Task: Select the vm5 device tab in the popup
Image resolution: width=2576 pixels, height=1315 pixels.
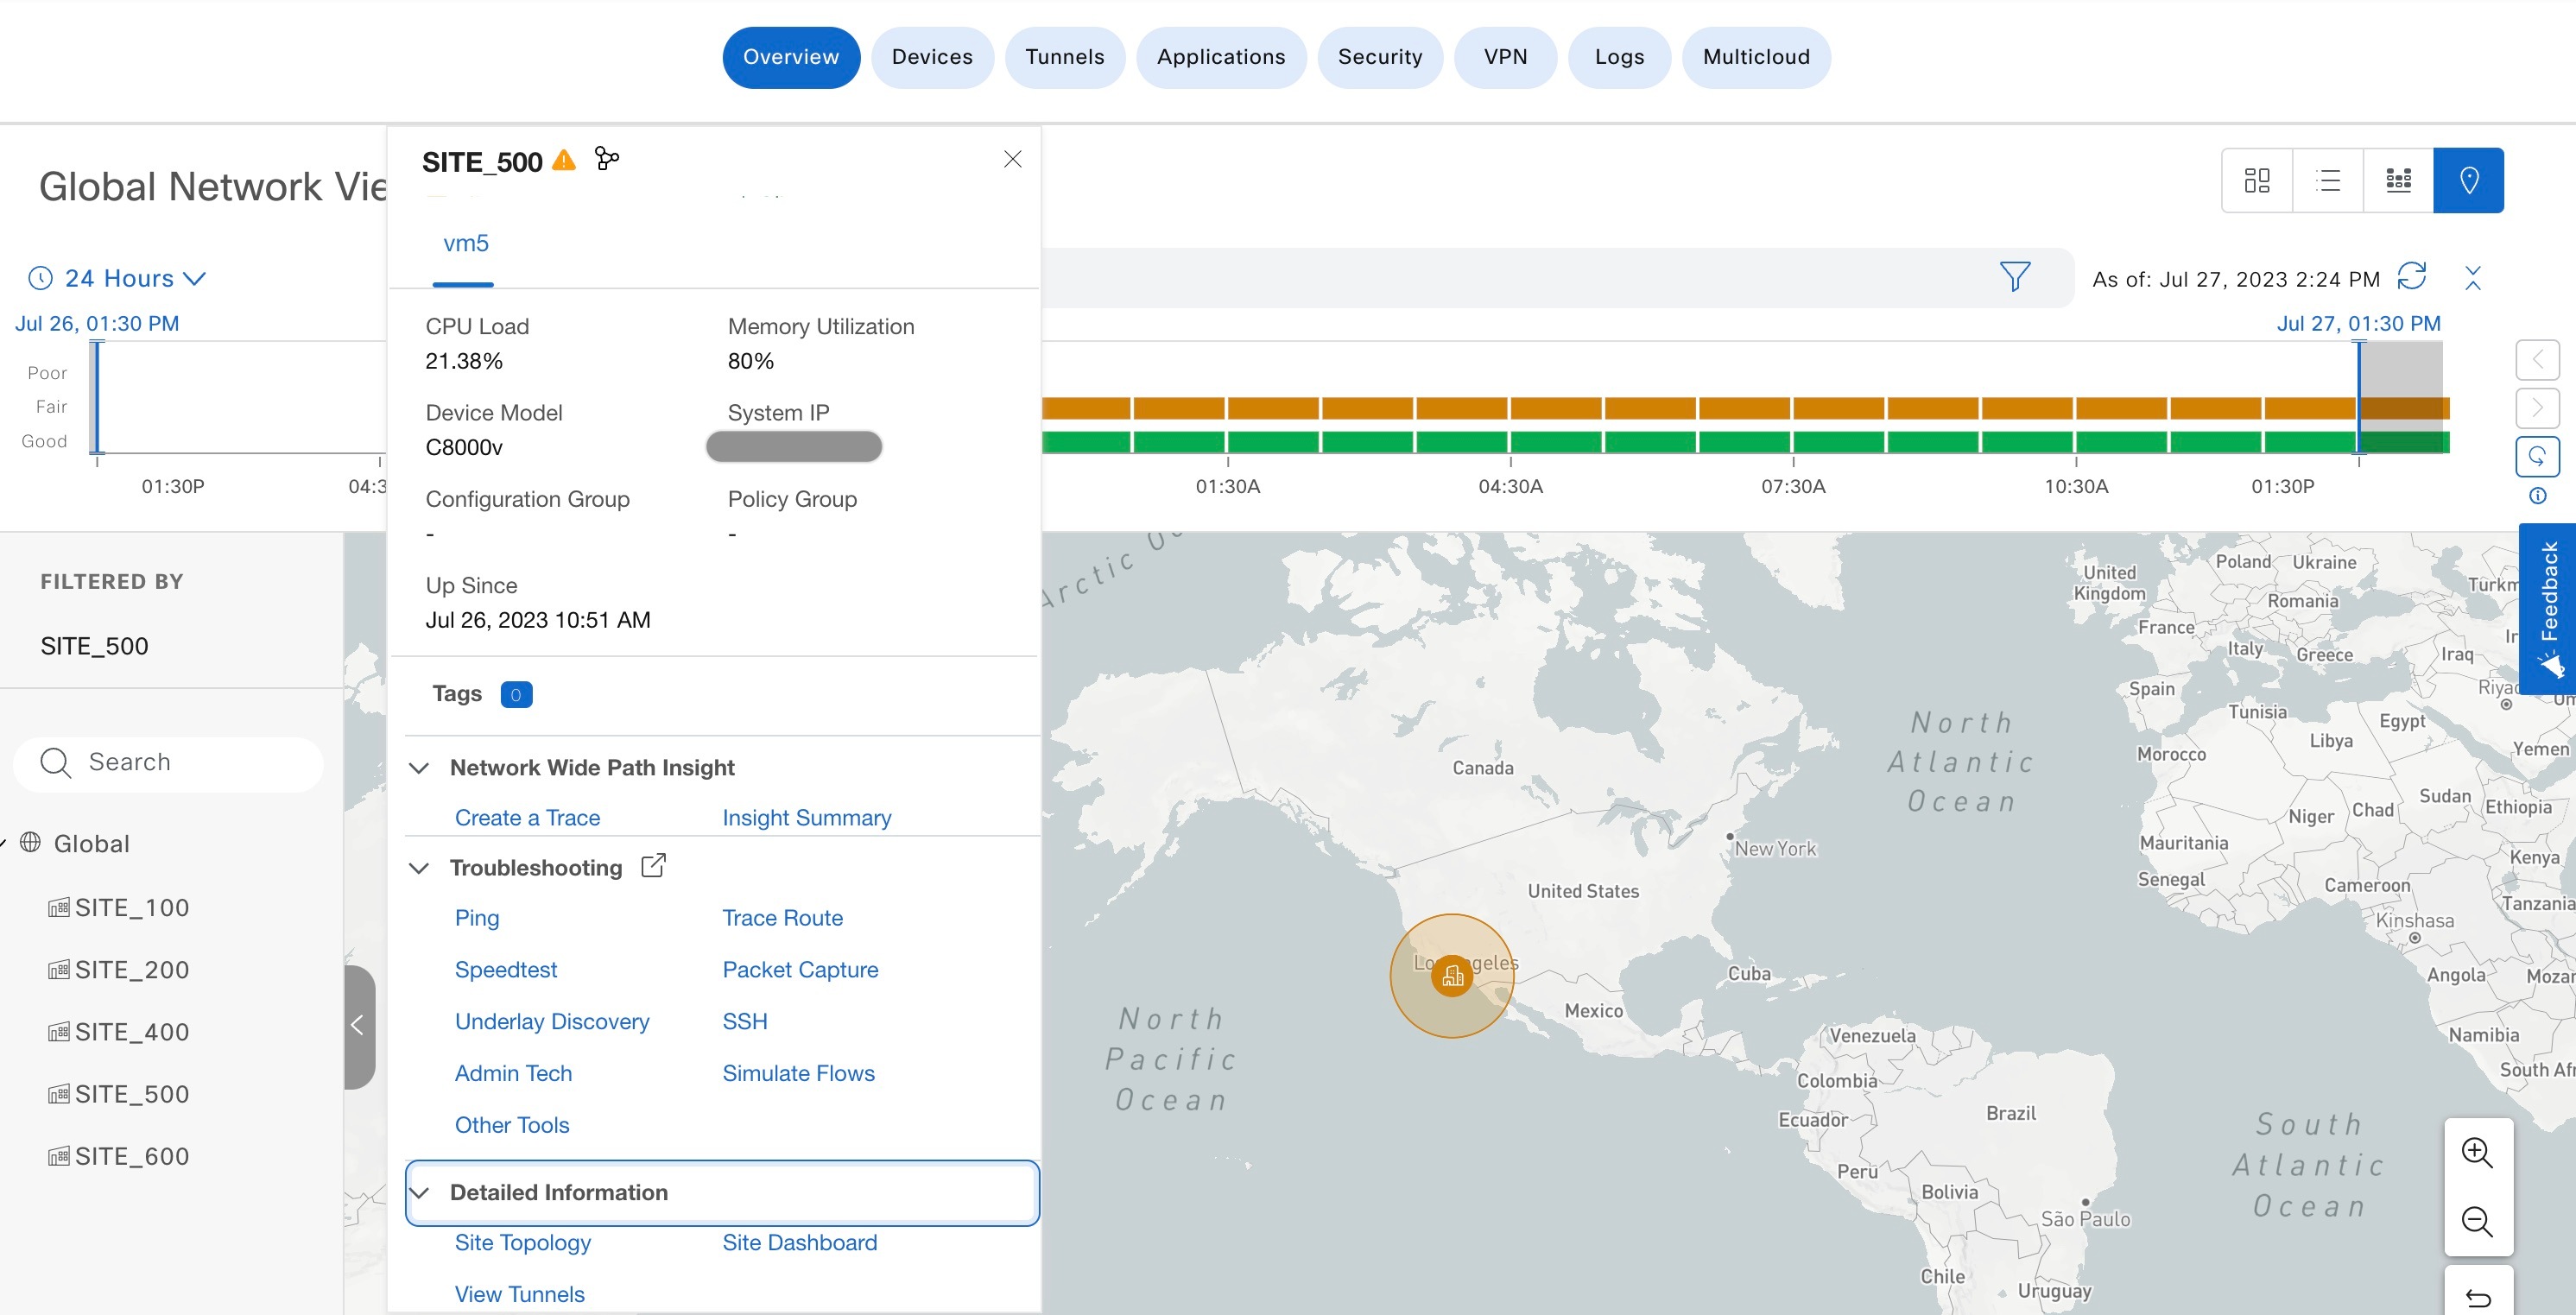Action: [464, 243]
